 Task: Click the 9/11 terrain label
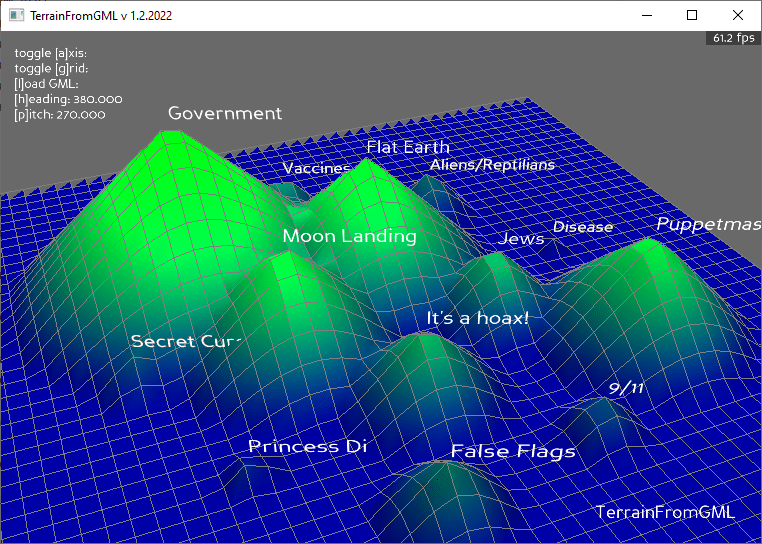[625, 389]
